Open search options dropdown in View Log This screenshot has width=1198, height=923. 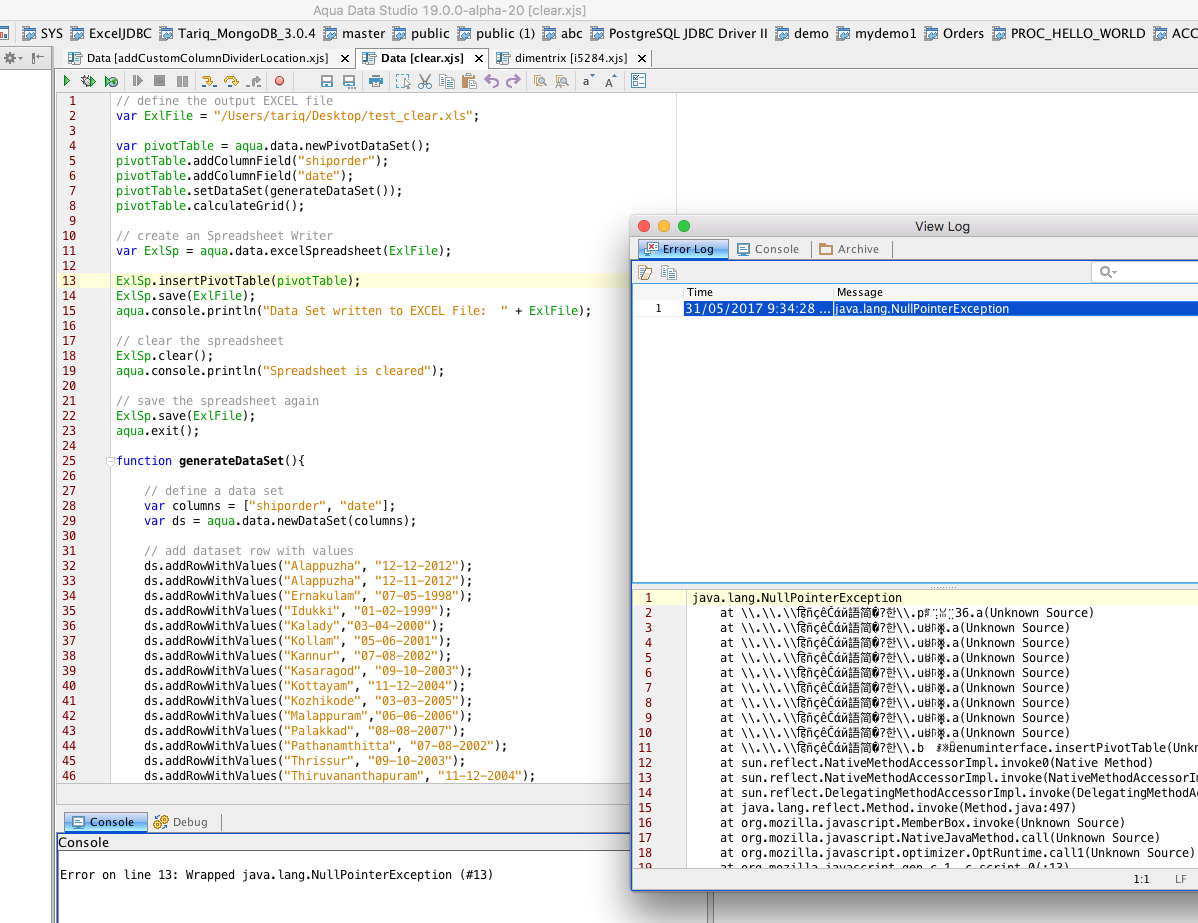(x=1108, y=272)
